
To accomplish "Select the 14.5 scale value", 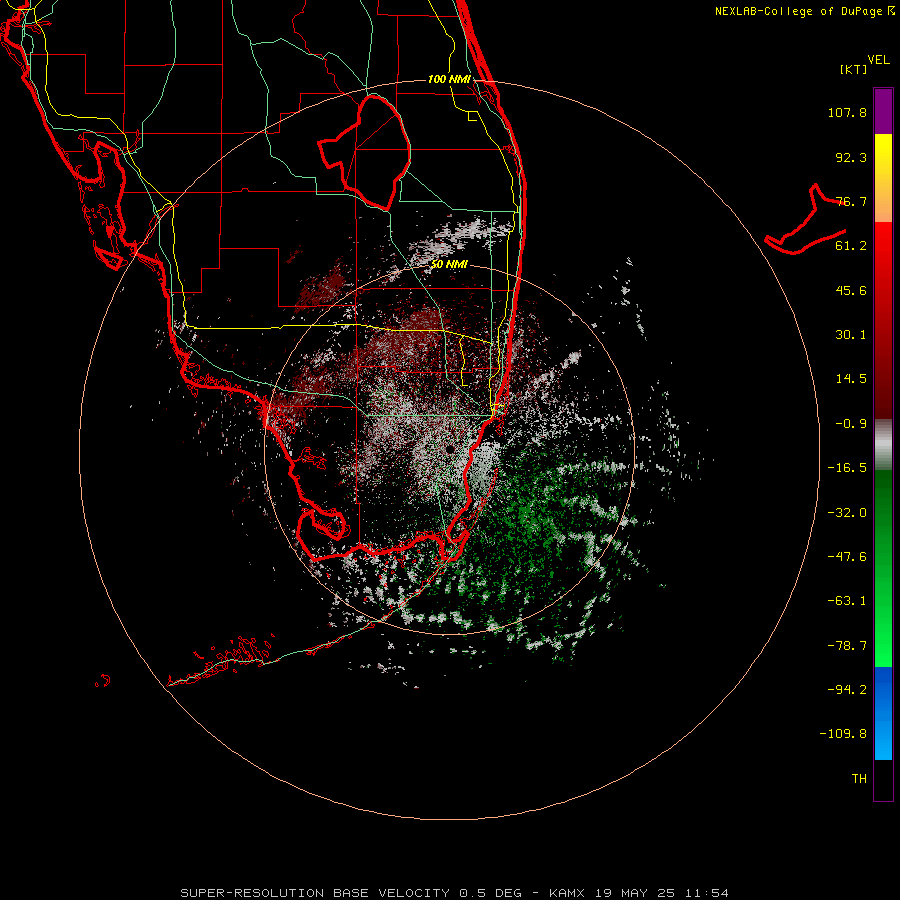I will click(851, 379).
